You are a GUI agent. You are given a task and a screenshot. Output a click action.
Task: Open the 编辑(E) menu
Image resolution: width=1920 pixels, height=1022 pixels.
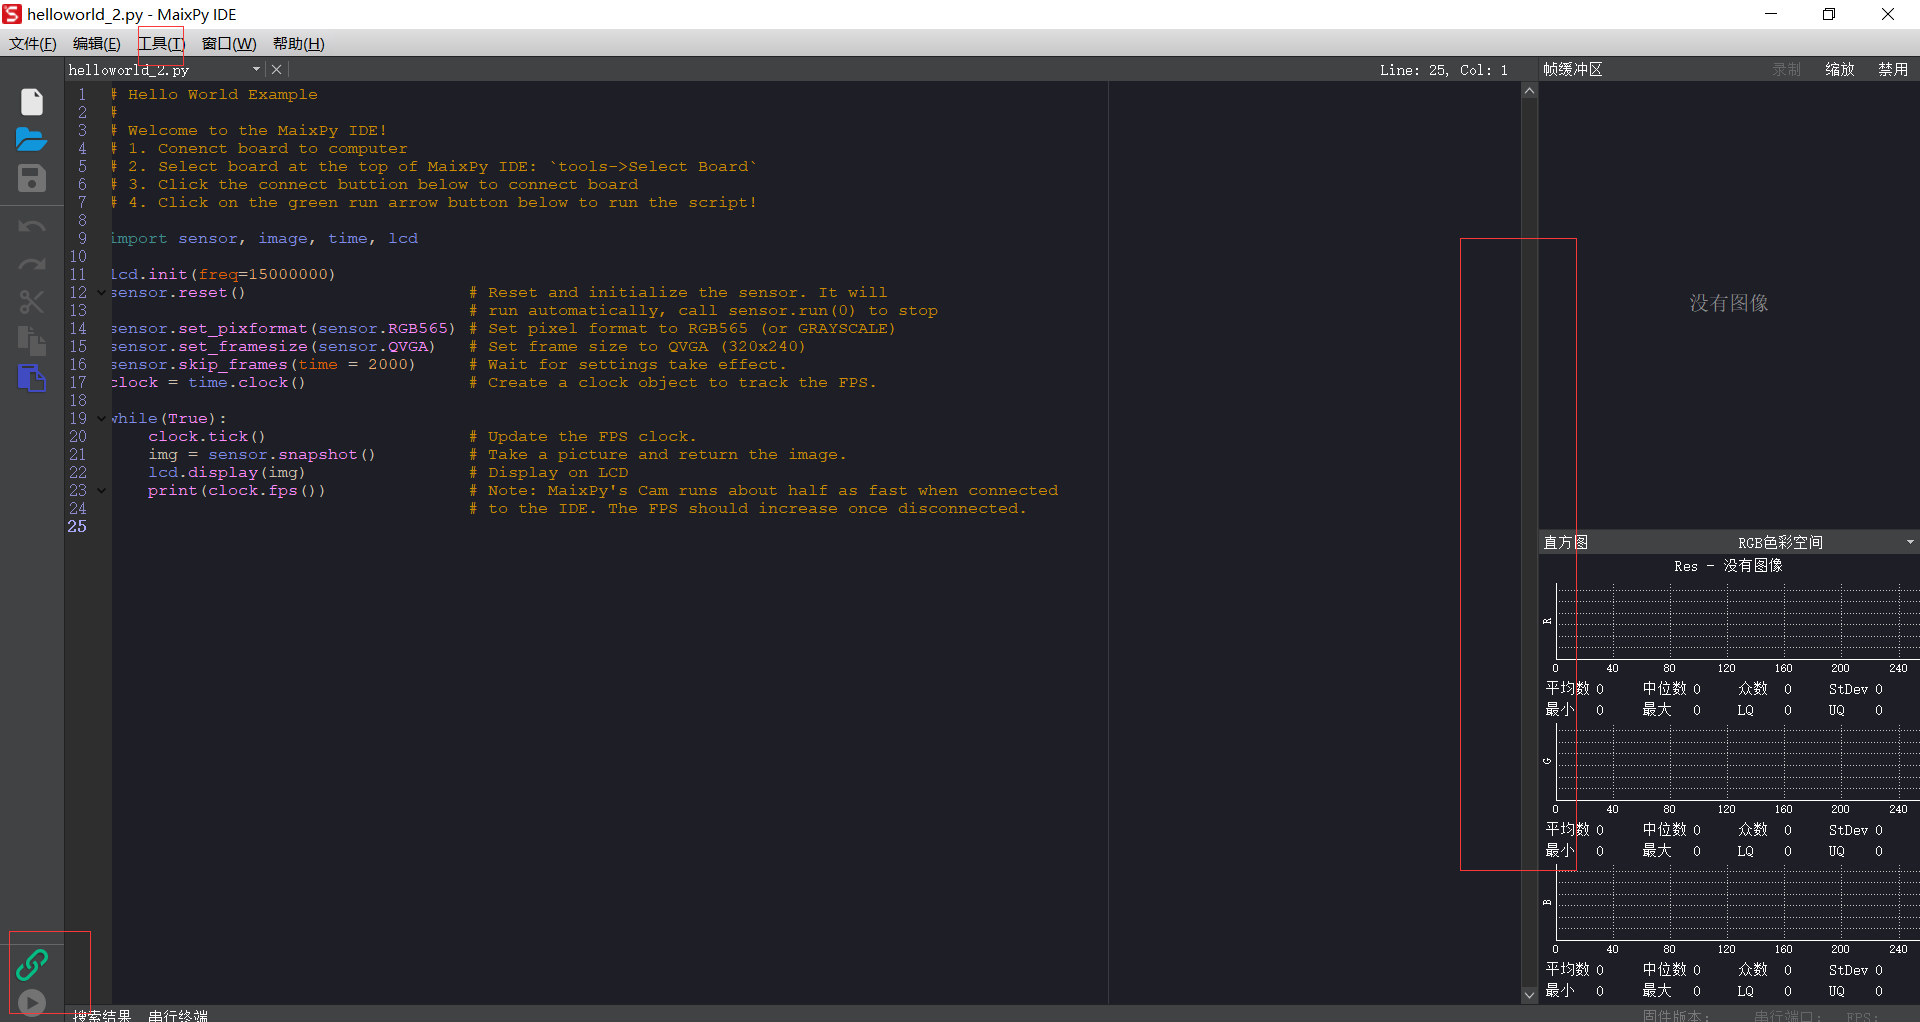97,44
